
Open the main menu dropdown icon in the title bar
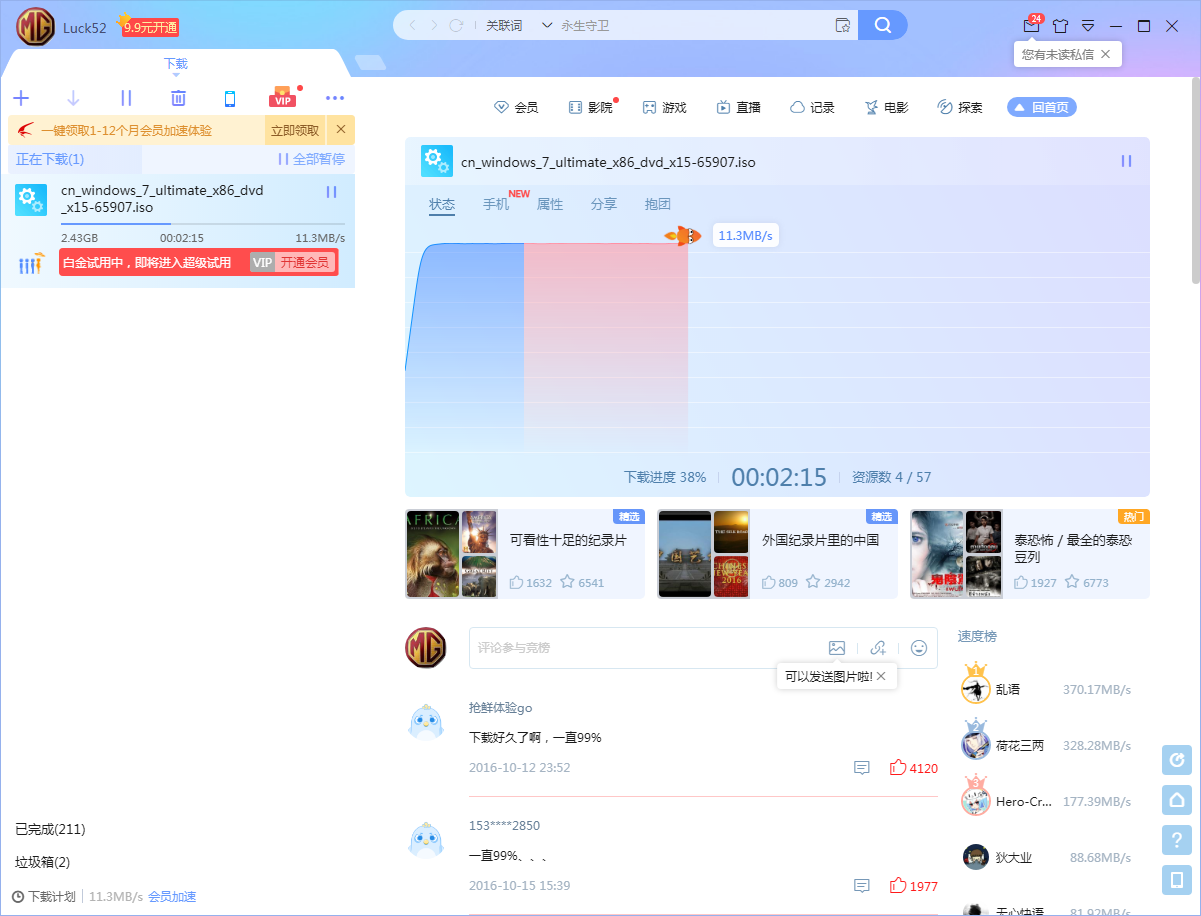[1088, 26]
